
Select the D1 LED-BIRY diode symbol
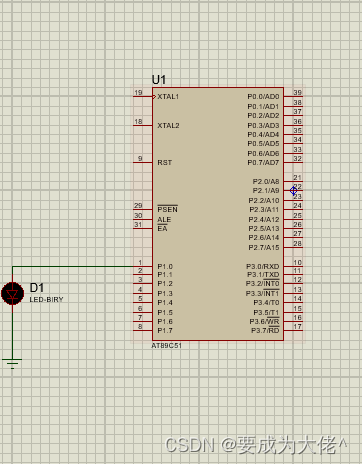12,293
